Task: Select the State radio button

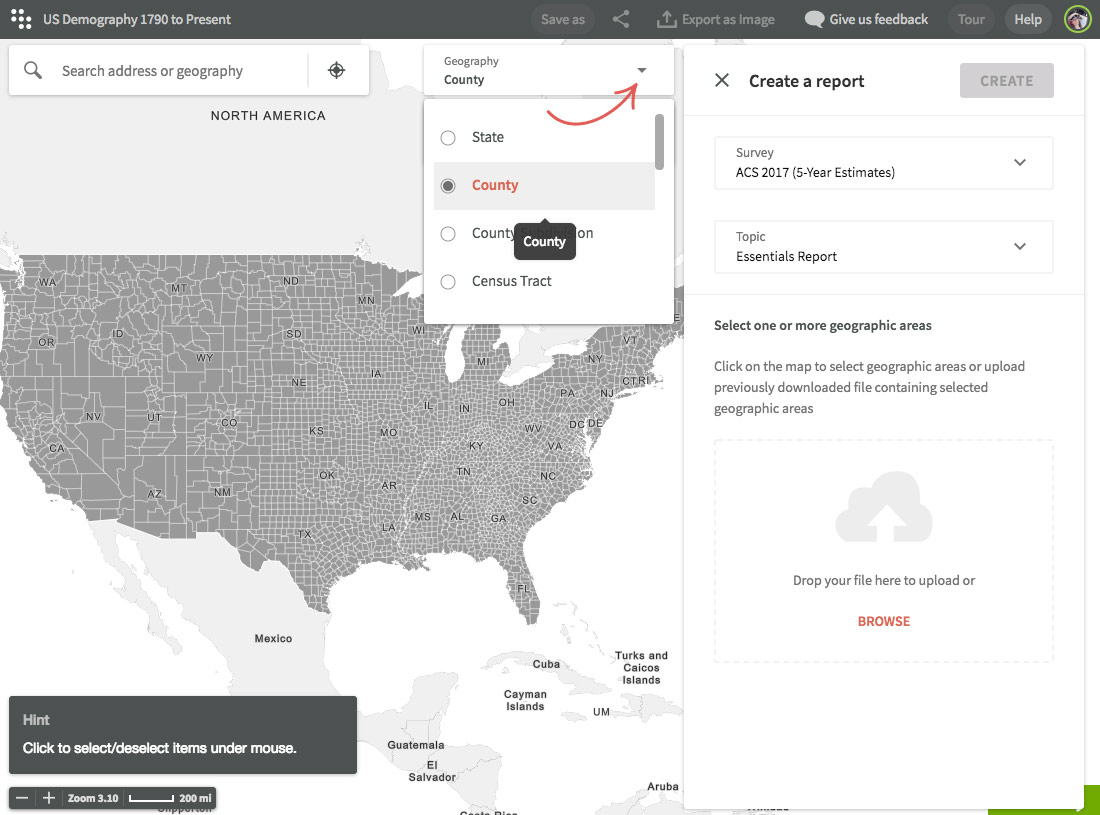Action: [448, 138]
